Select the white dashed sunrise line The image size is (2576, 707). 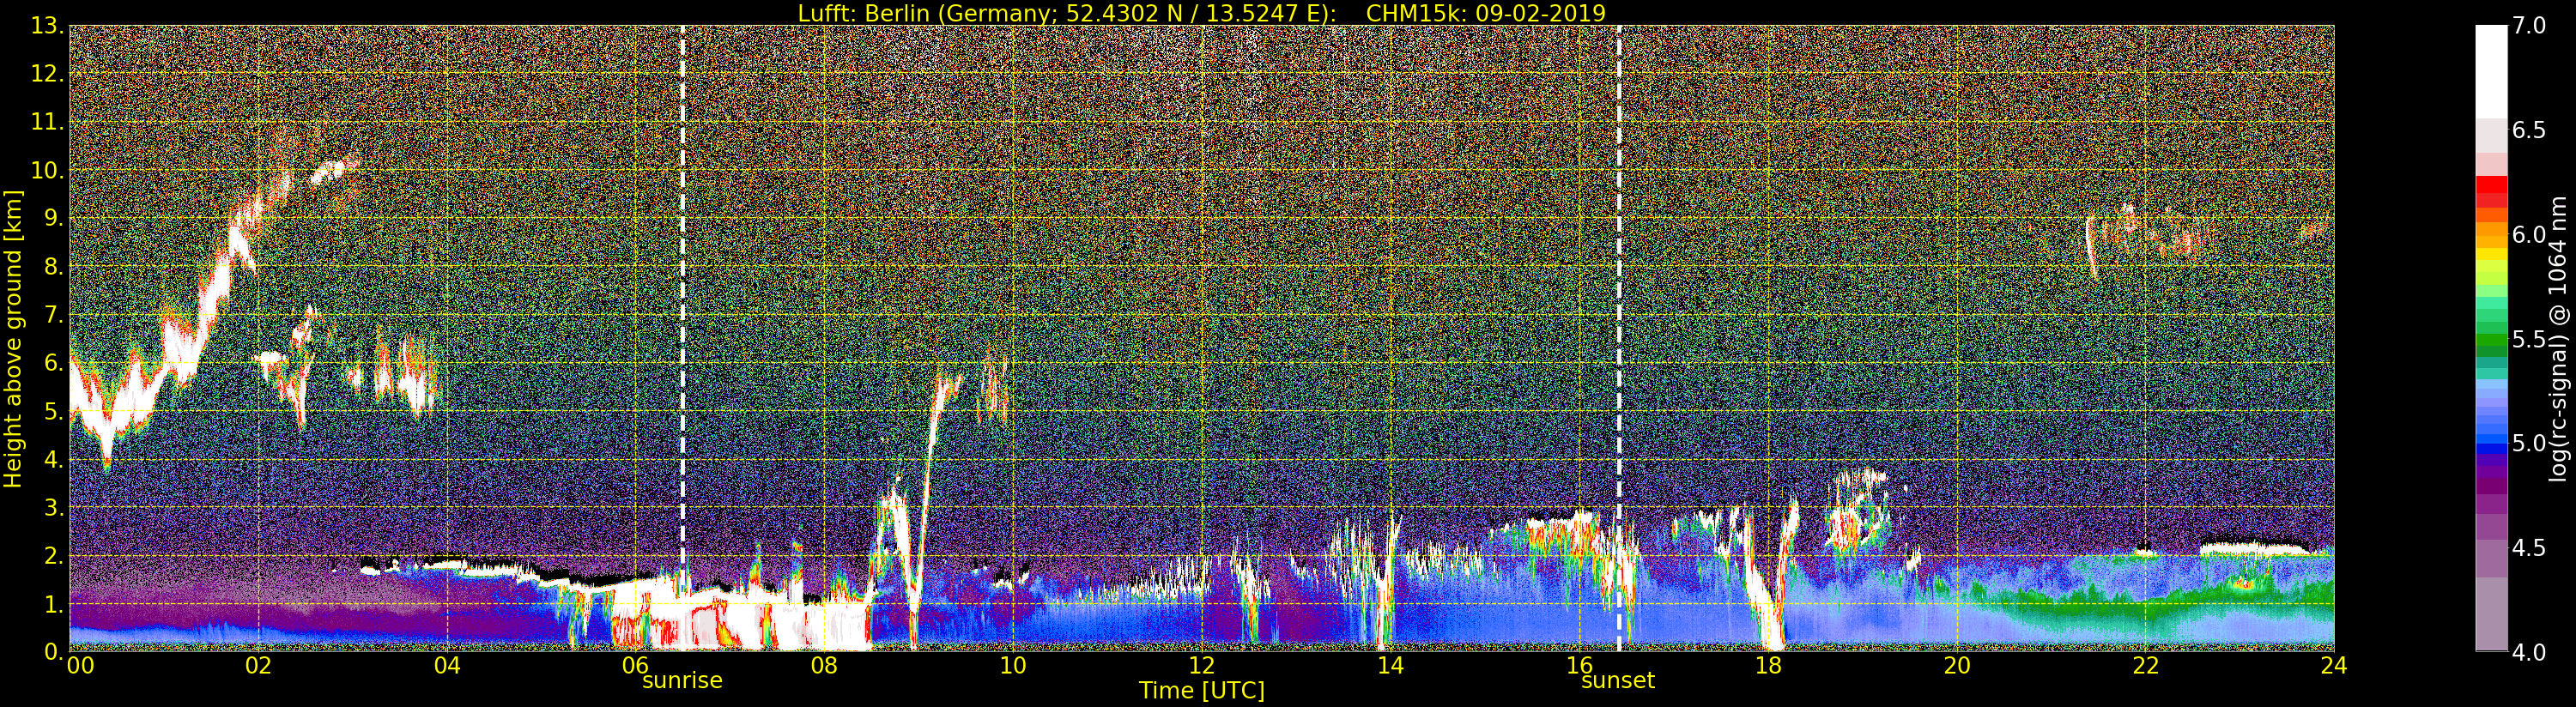[x=683, y=338]
